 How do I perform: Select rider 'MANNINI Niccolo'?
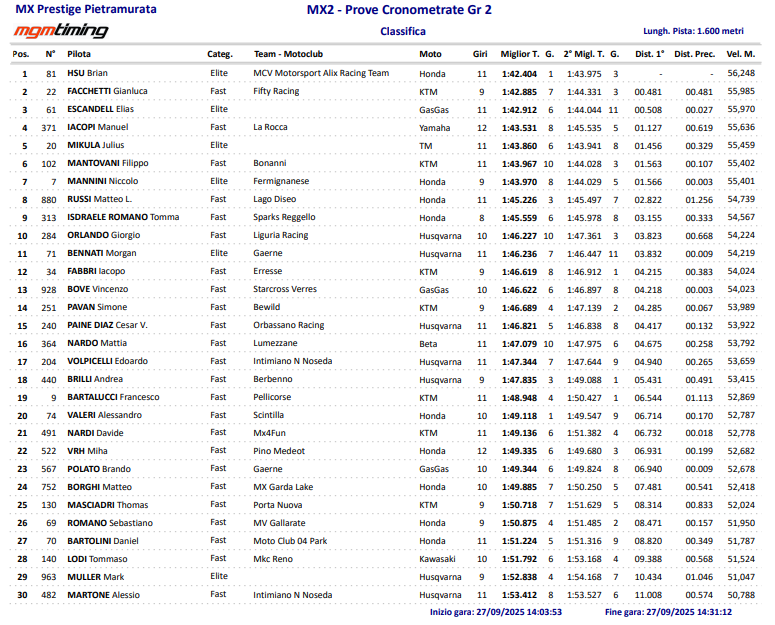103,181
